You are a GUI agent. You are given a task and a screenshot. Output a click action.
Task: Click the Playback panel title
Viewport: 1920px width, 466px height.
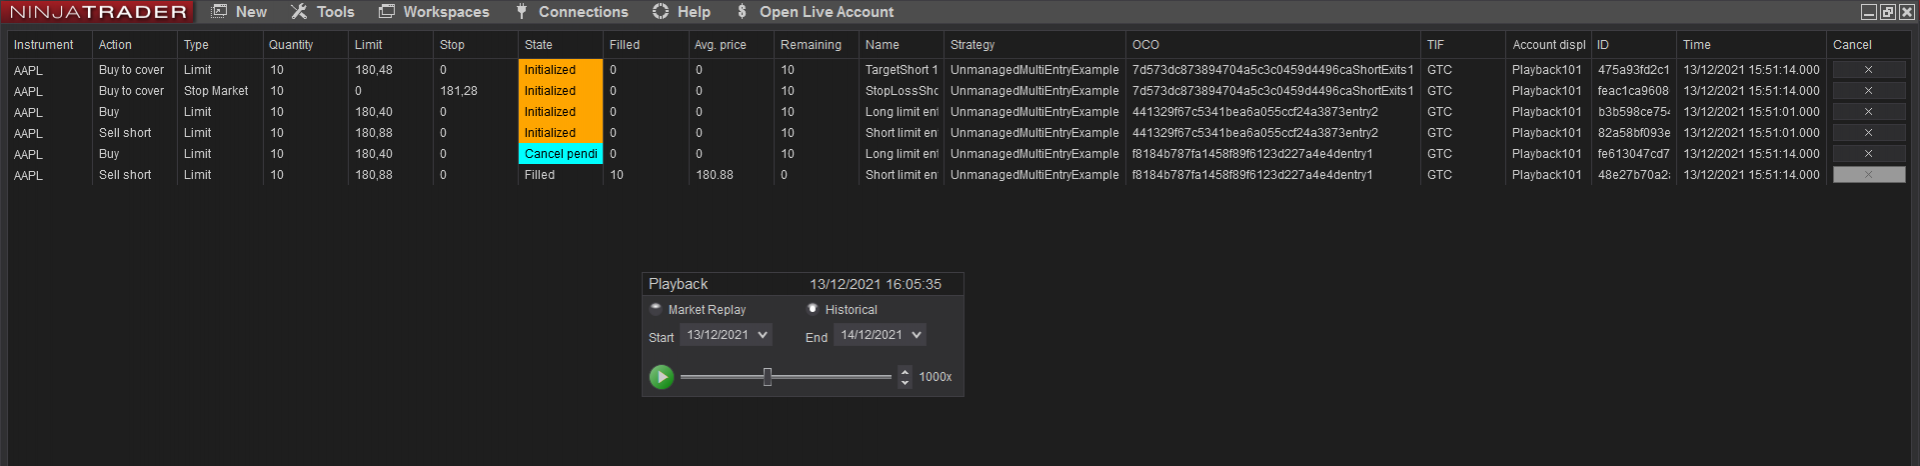[x=678, y=284]
